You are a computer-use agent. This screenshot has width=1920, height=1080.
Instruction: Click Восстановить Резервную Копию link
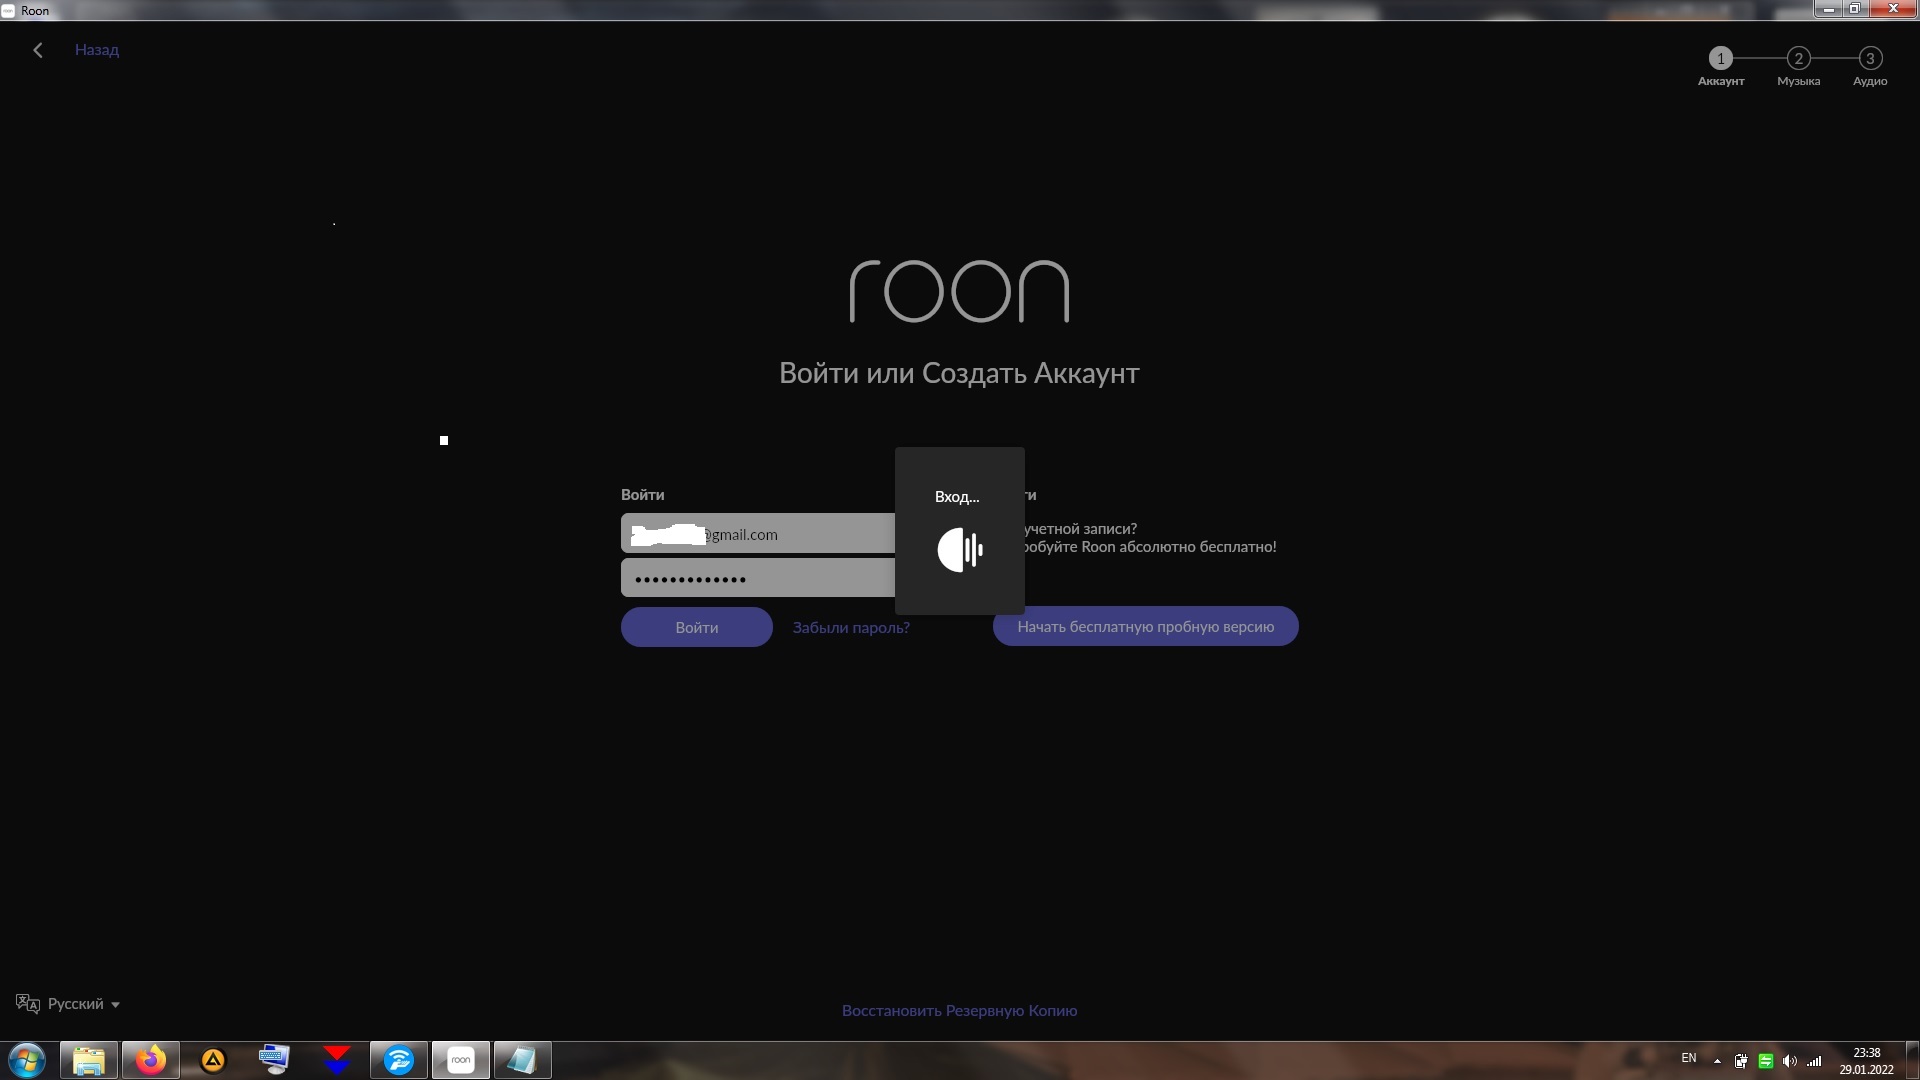pyautogui.click(x=960, y=1010)
